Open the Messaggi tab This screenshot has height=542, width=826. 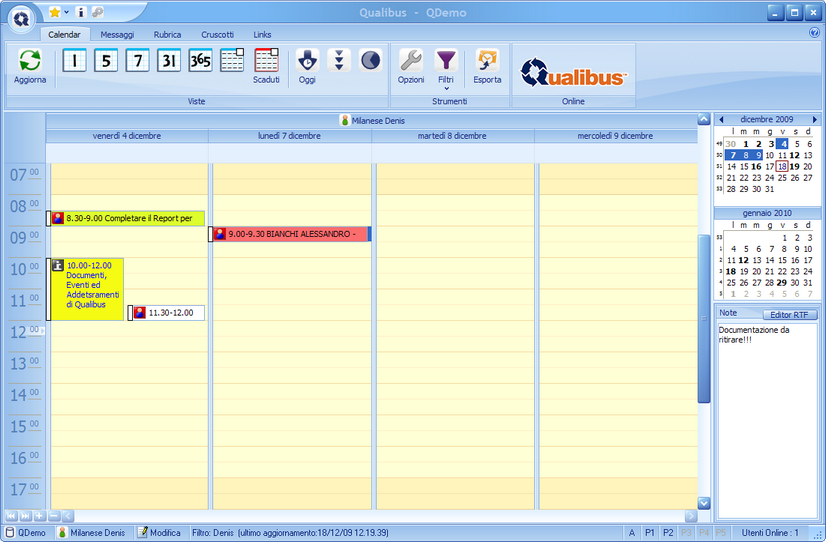point(117,34)
